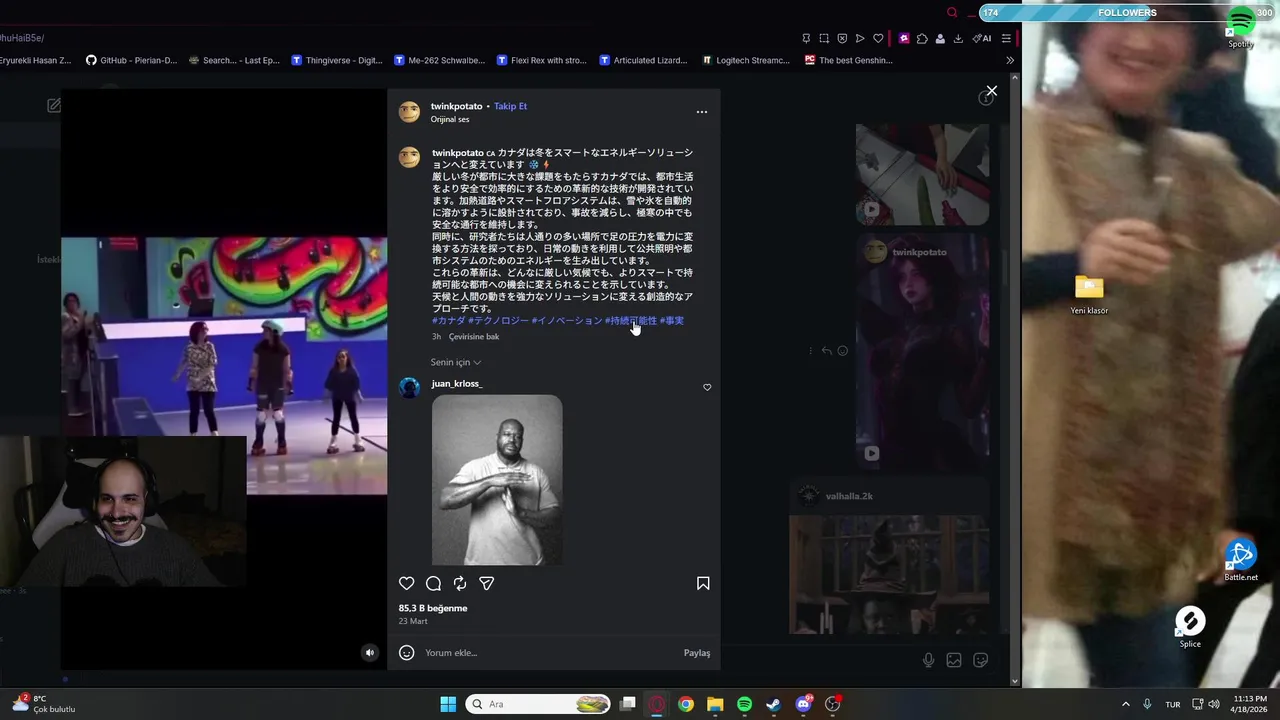This screenshot has height=720, width=1280.
Task: Open the Flexi Rex with stro... bookmark
Action: 542,60
